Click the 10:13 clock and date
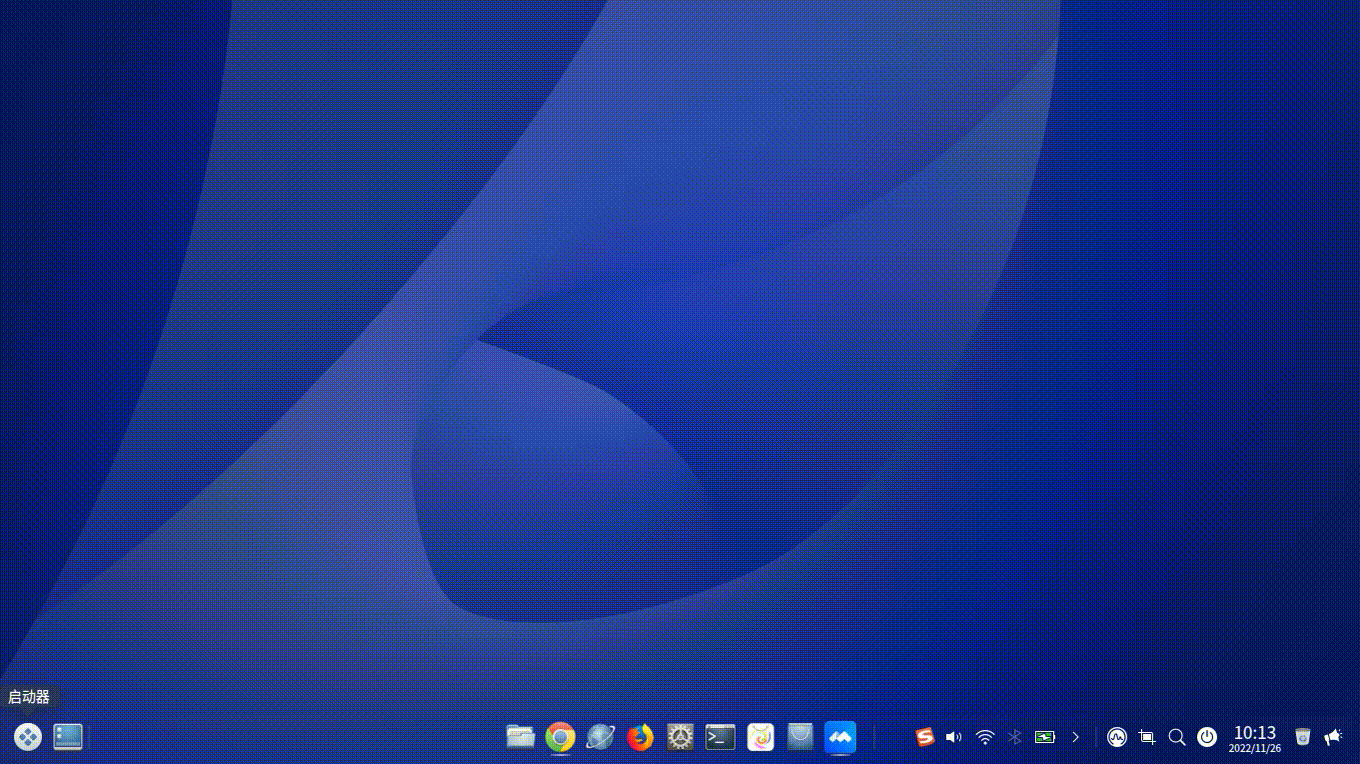1360x764 pixels. coord(1254,738)
